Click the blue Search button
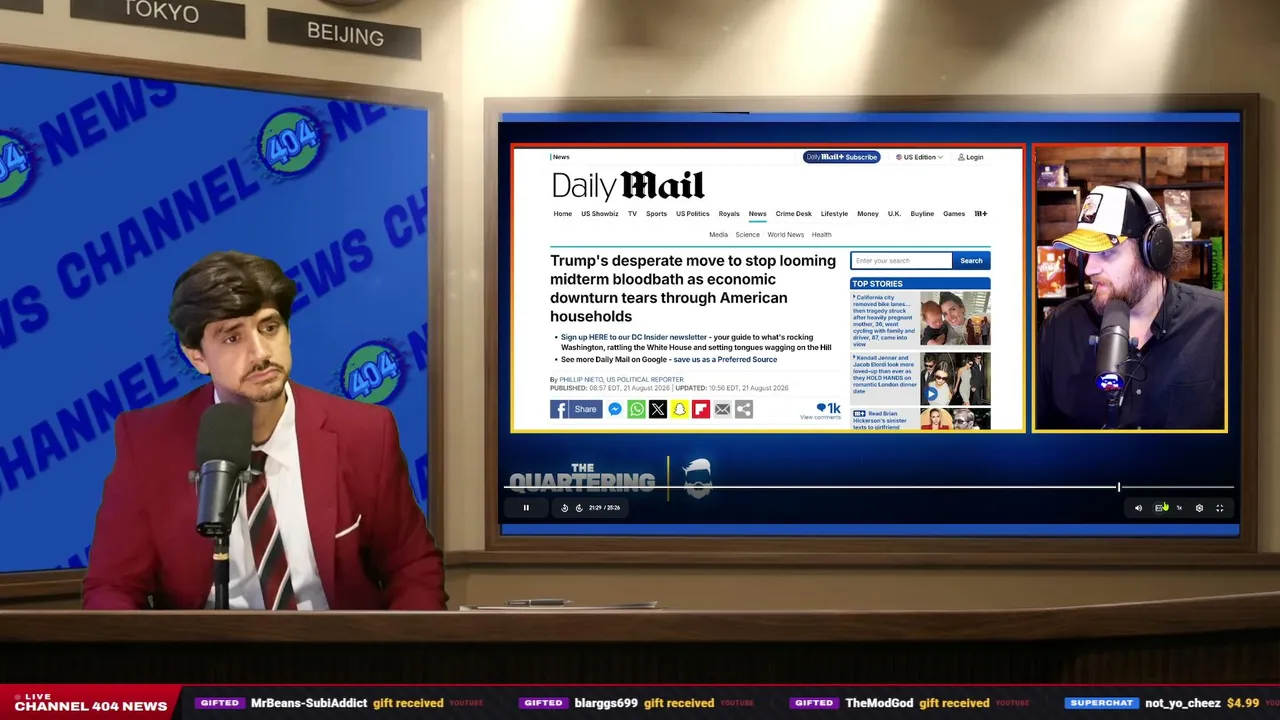Image resolution: width=1280 pixels, height=720 pixels. coord(971,261)
